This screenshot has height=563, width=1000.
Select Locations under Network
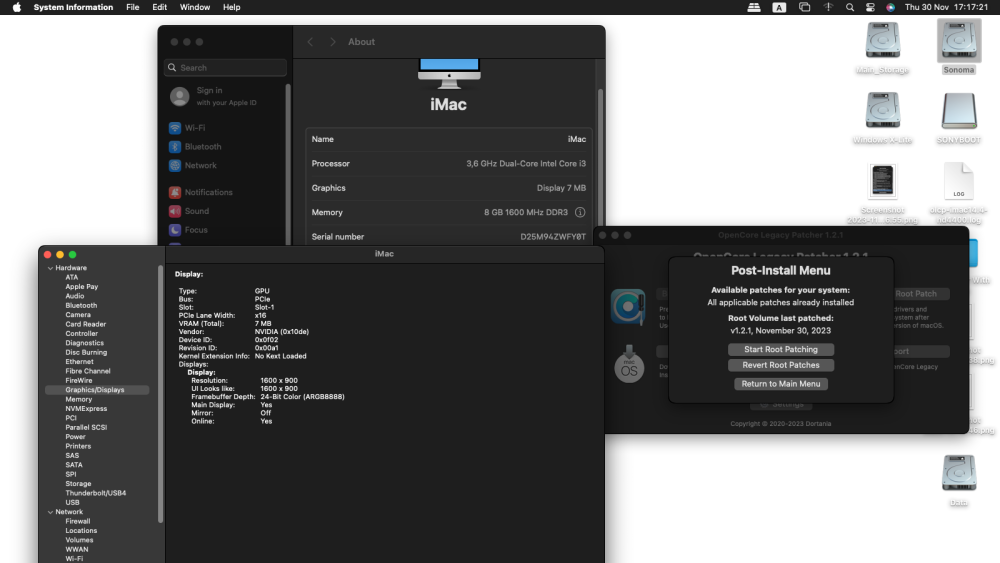81,530
